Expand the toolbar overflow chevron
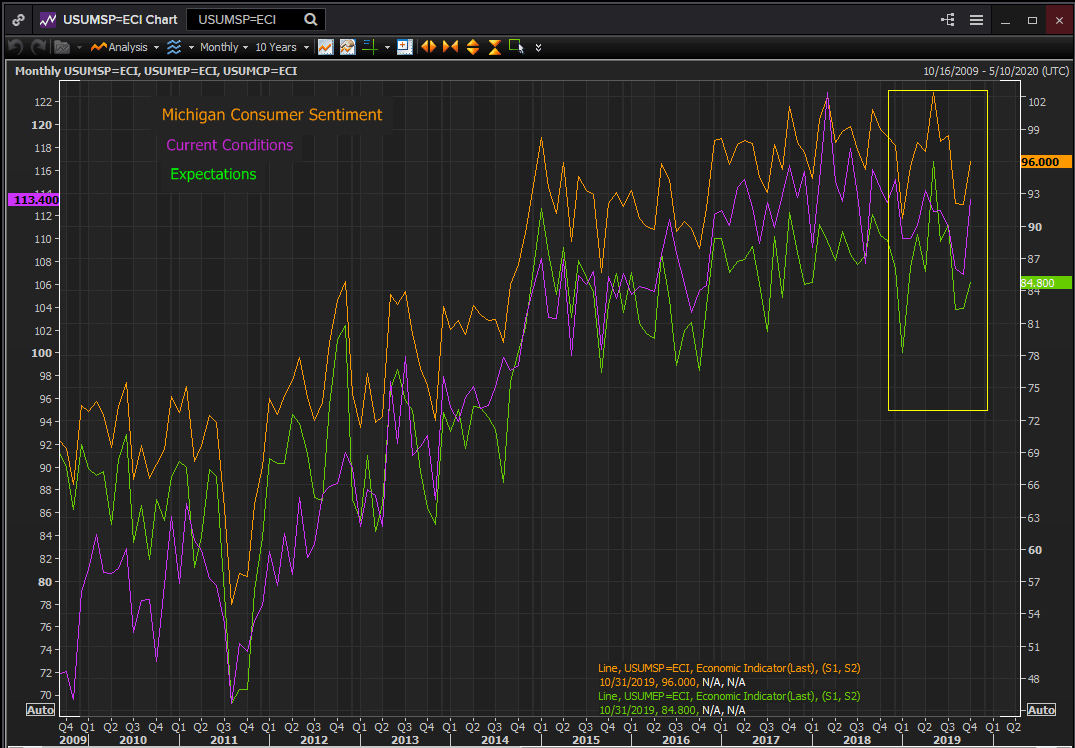The image size is (1075, 748). (539, 47)
